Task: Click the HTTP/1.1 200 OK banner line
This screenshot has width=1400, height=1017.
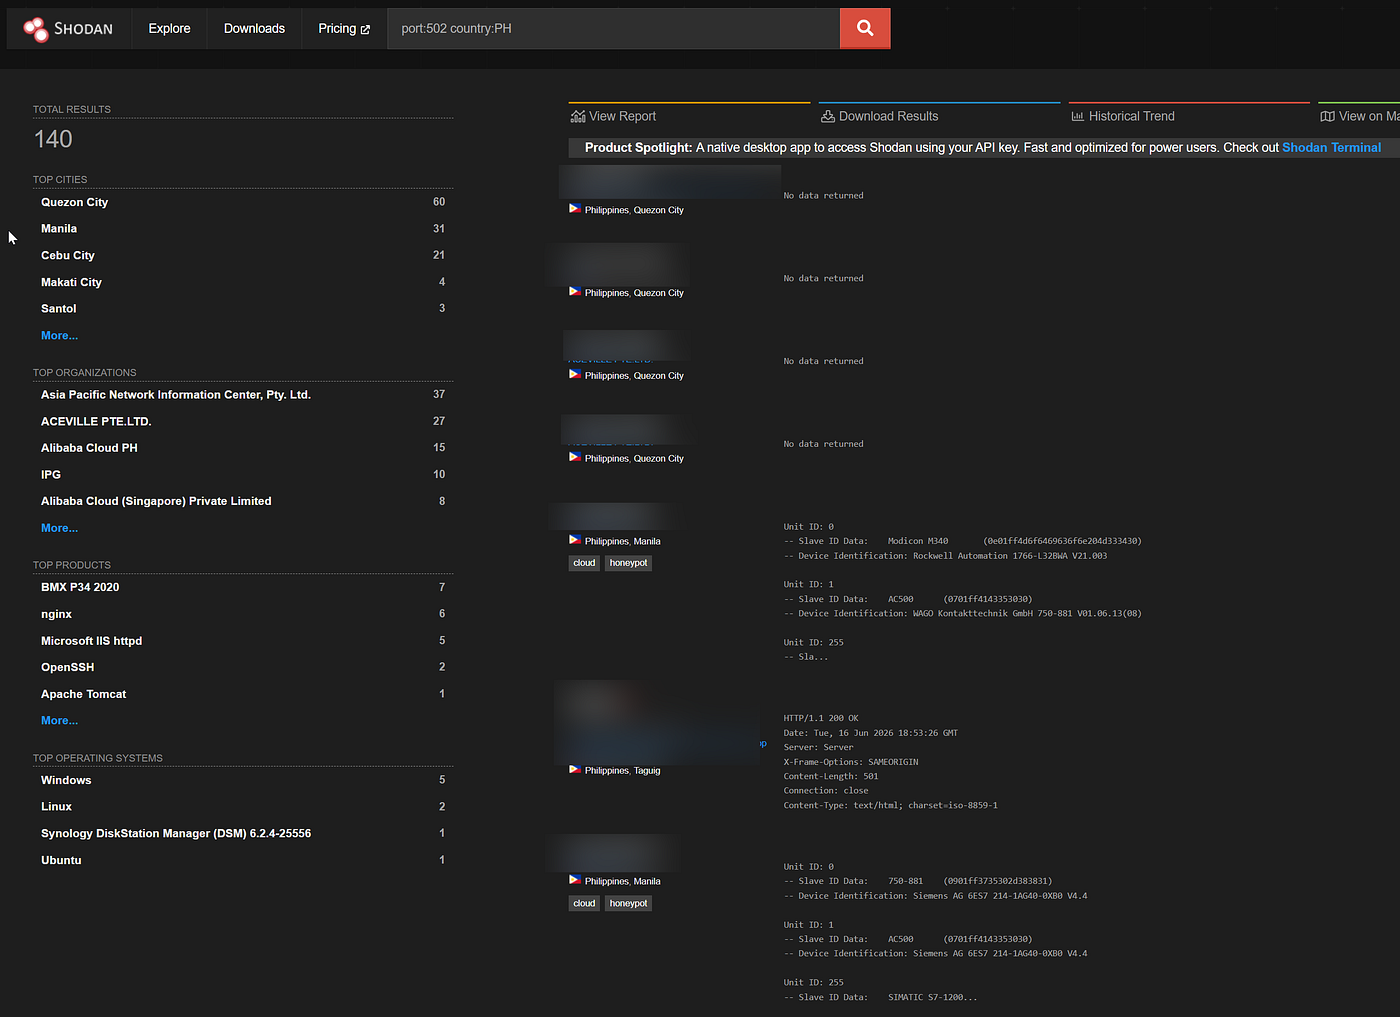Action: [821, 718]
